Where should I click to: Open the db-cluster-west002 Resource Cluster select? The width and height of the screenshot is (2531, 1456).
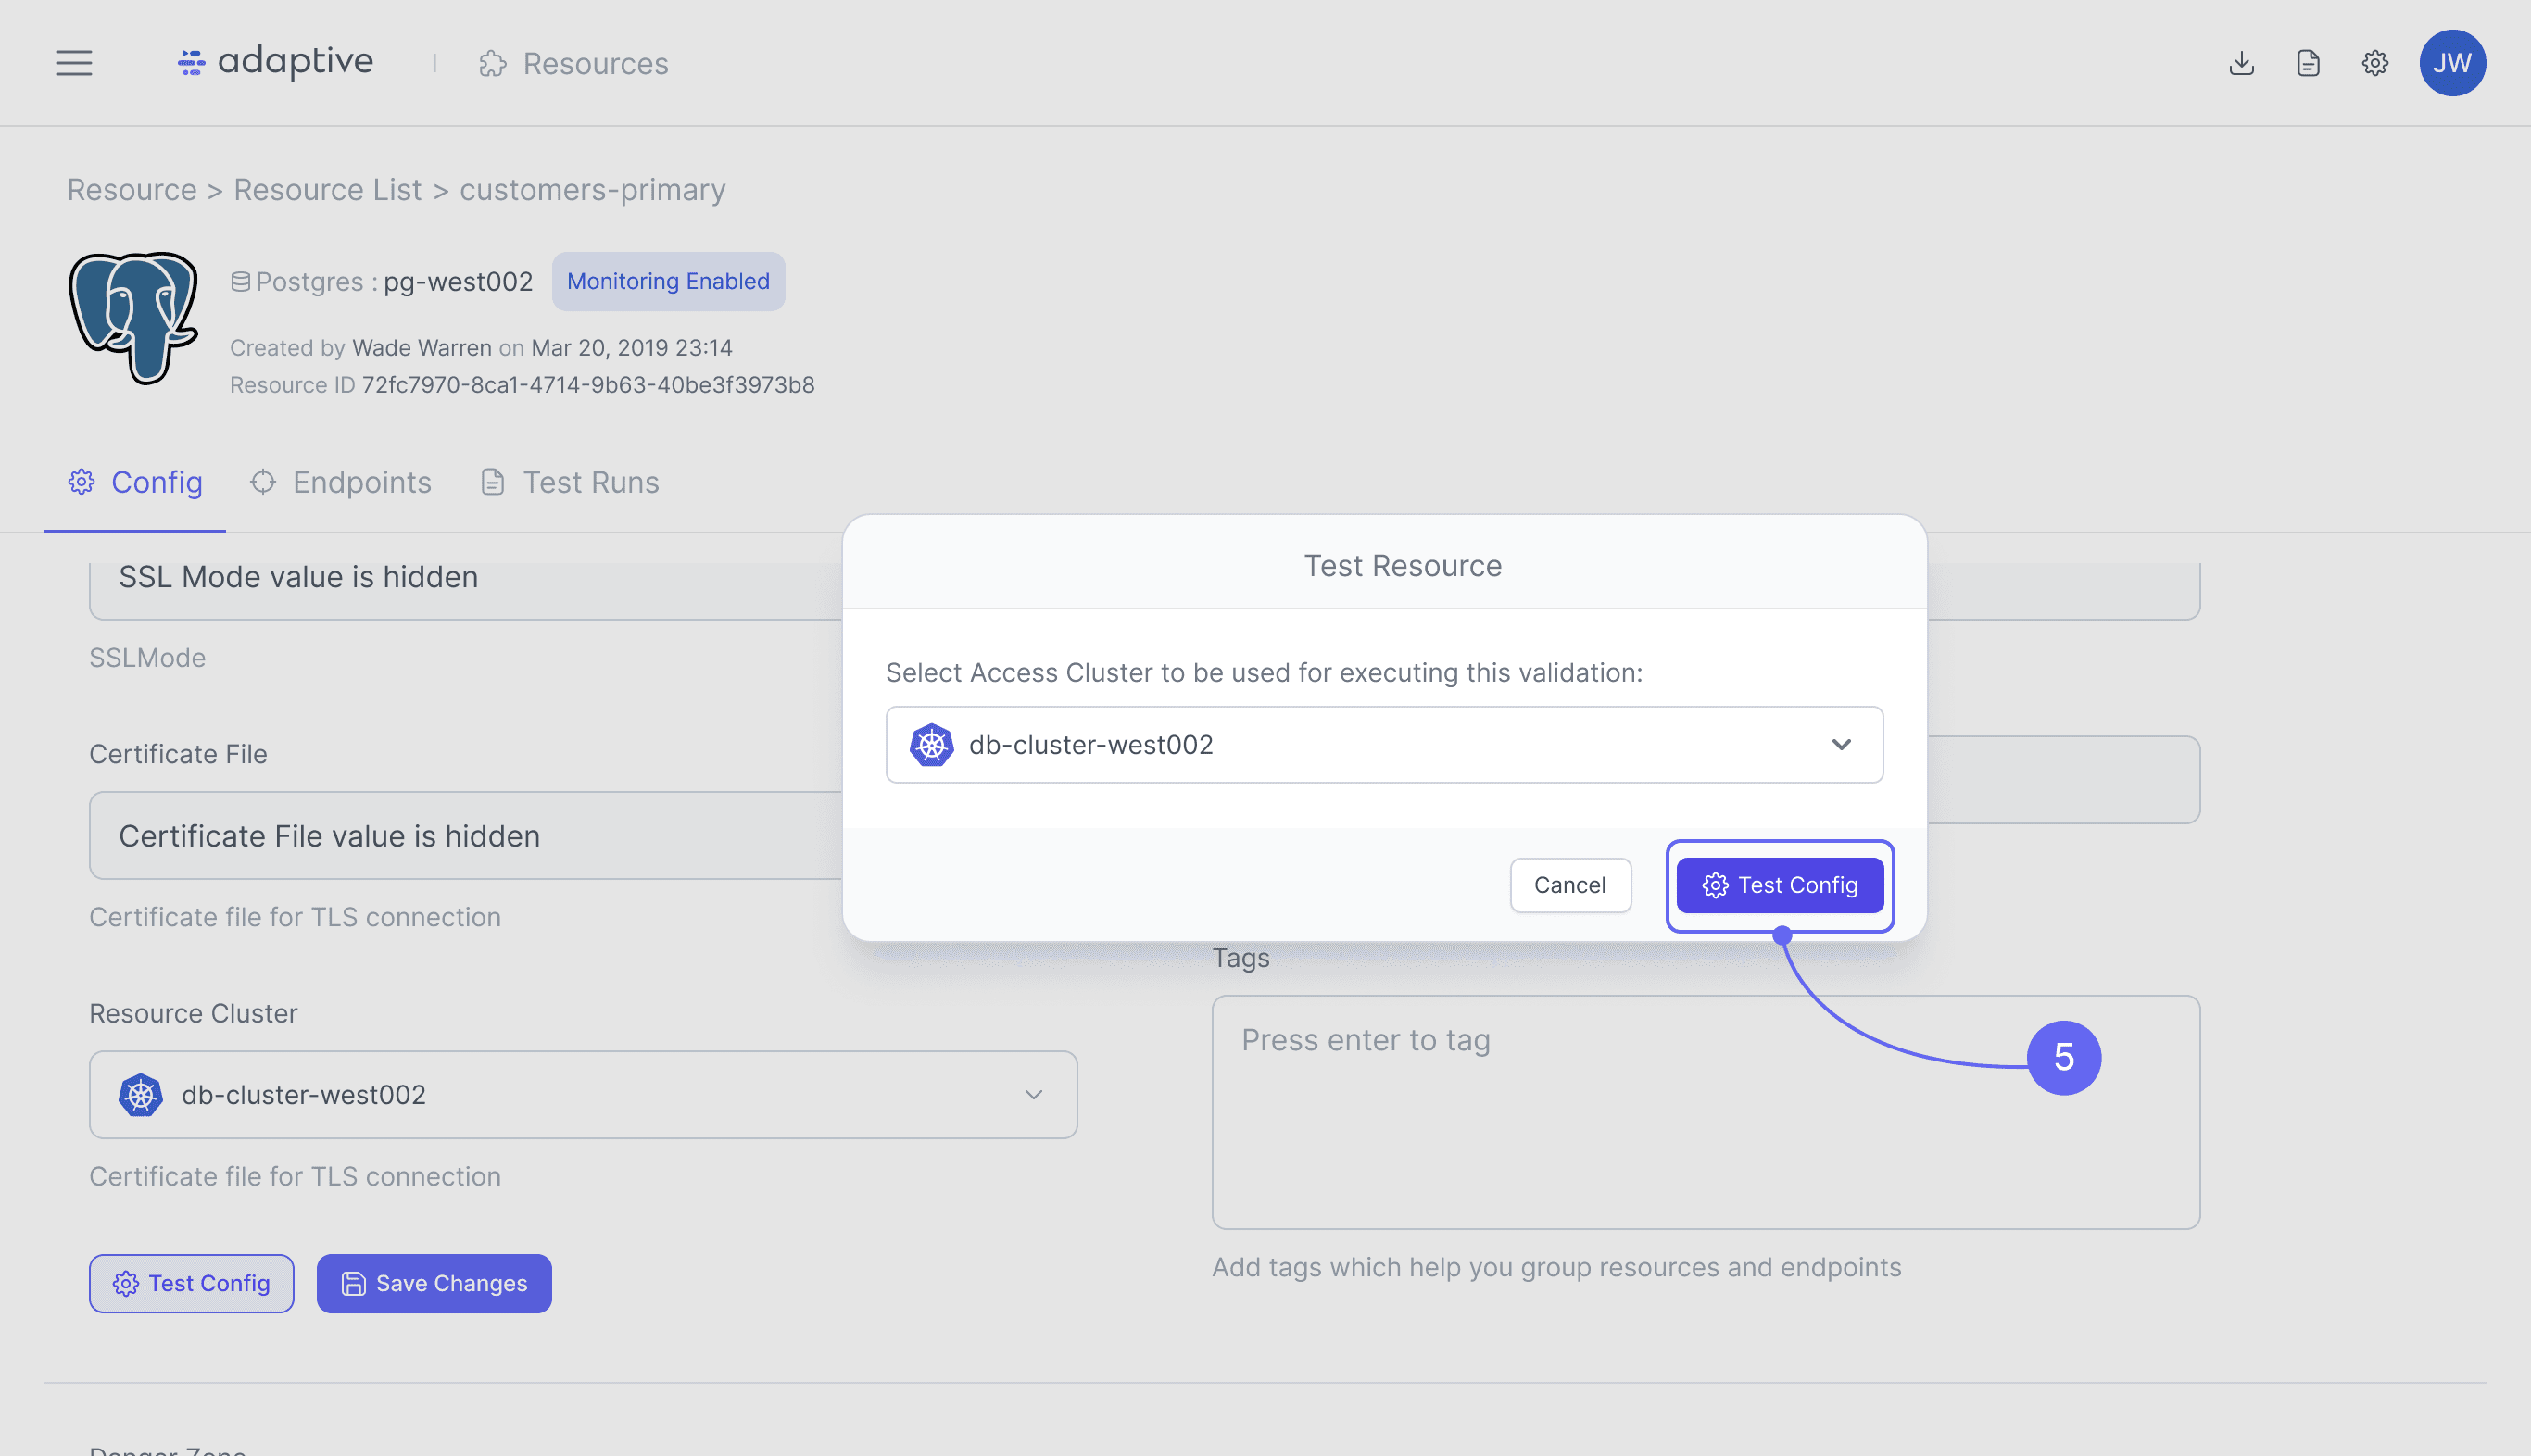click(x=583, y=1094)
